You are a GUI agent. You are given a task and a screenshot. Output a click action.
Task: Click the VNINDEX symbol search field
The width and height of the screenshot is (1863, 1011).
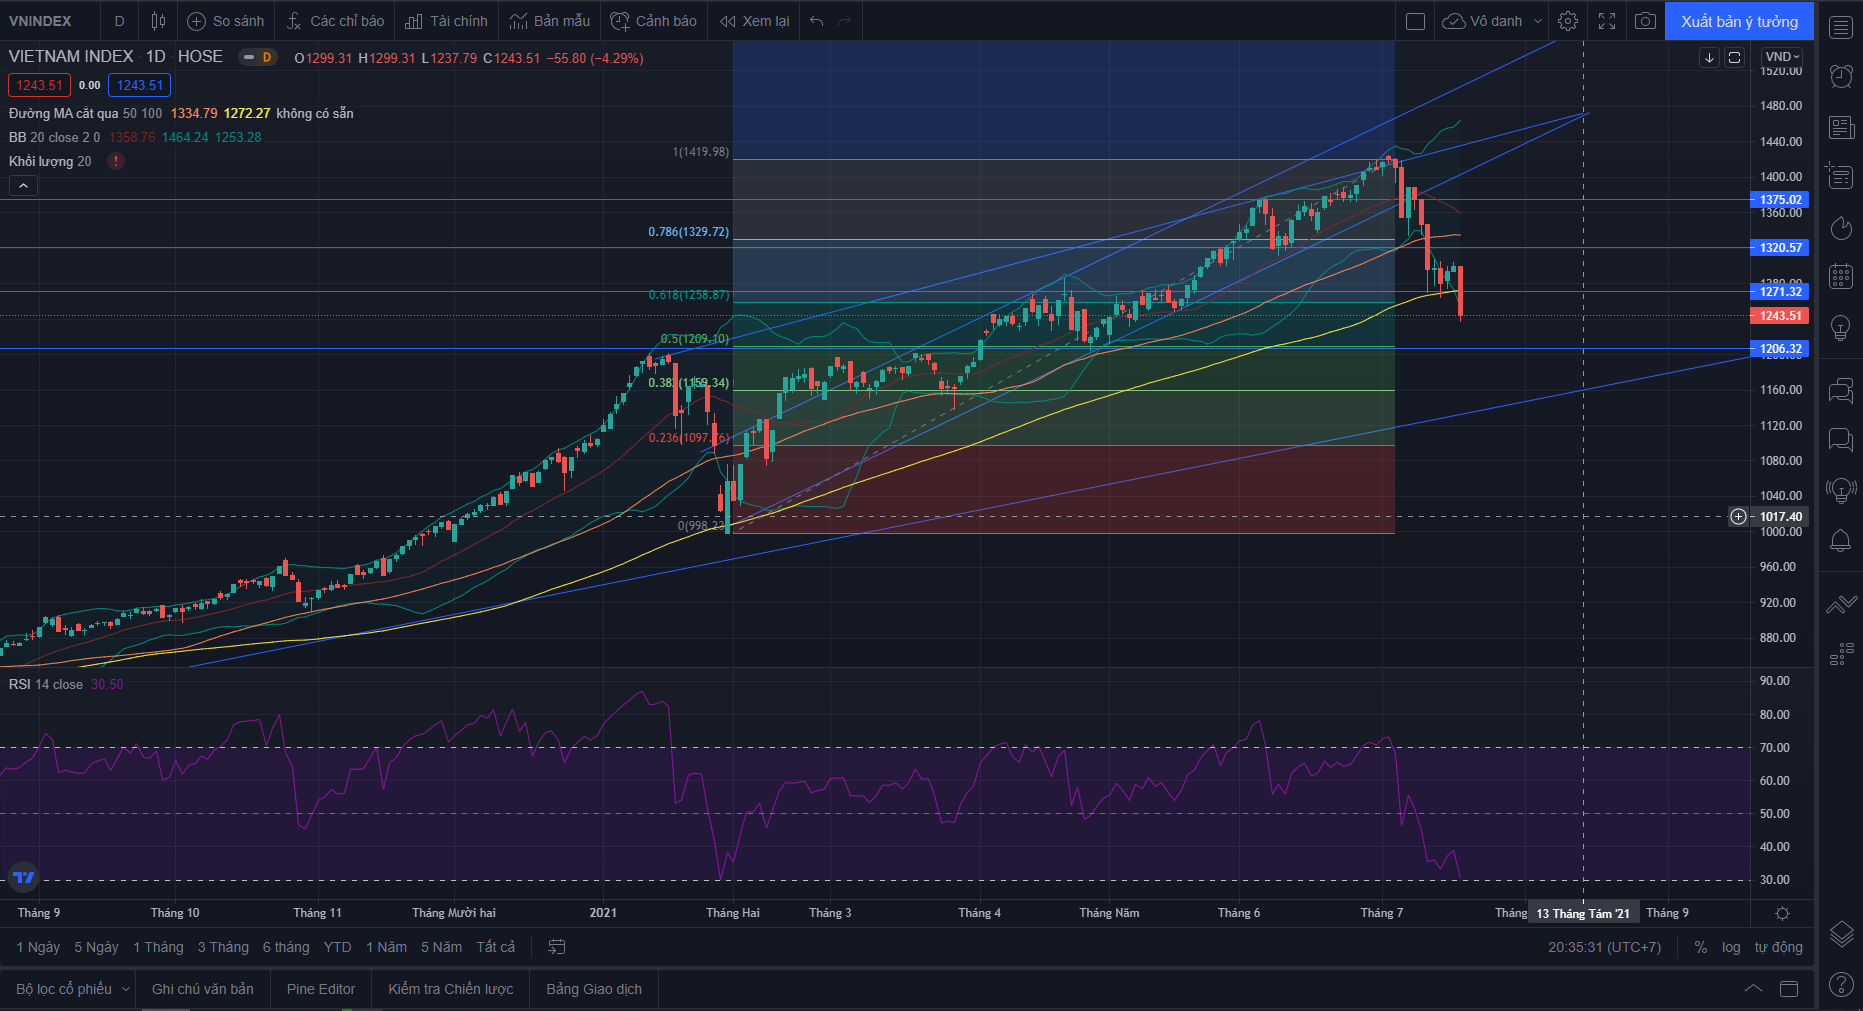click(40, 21)
